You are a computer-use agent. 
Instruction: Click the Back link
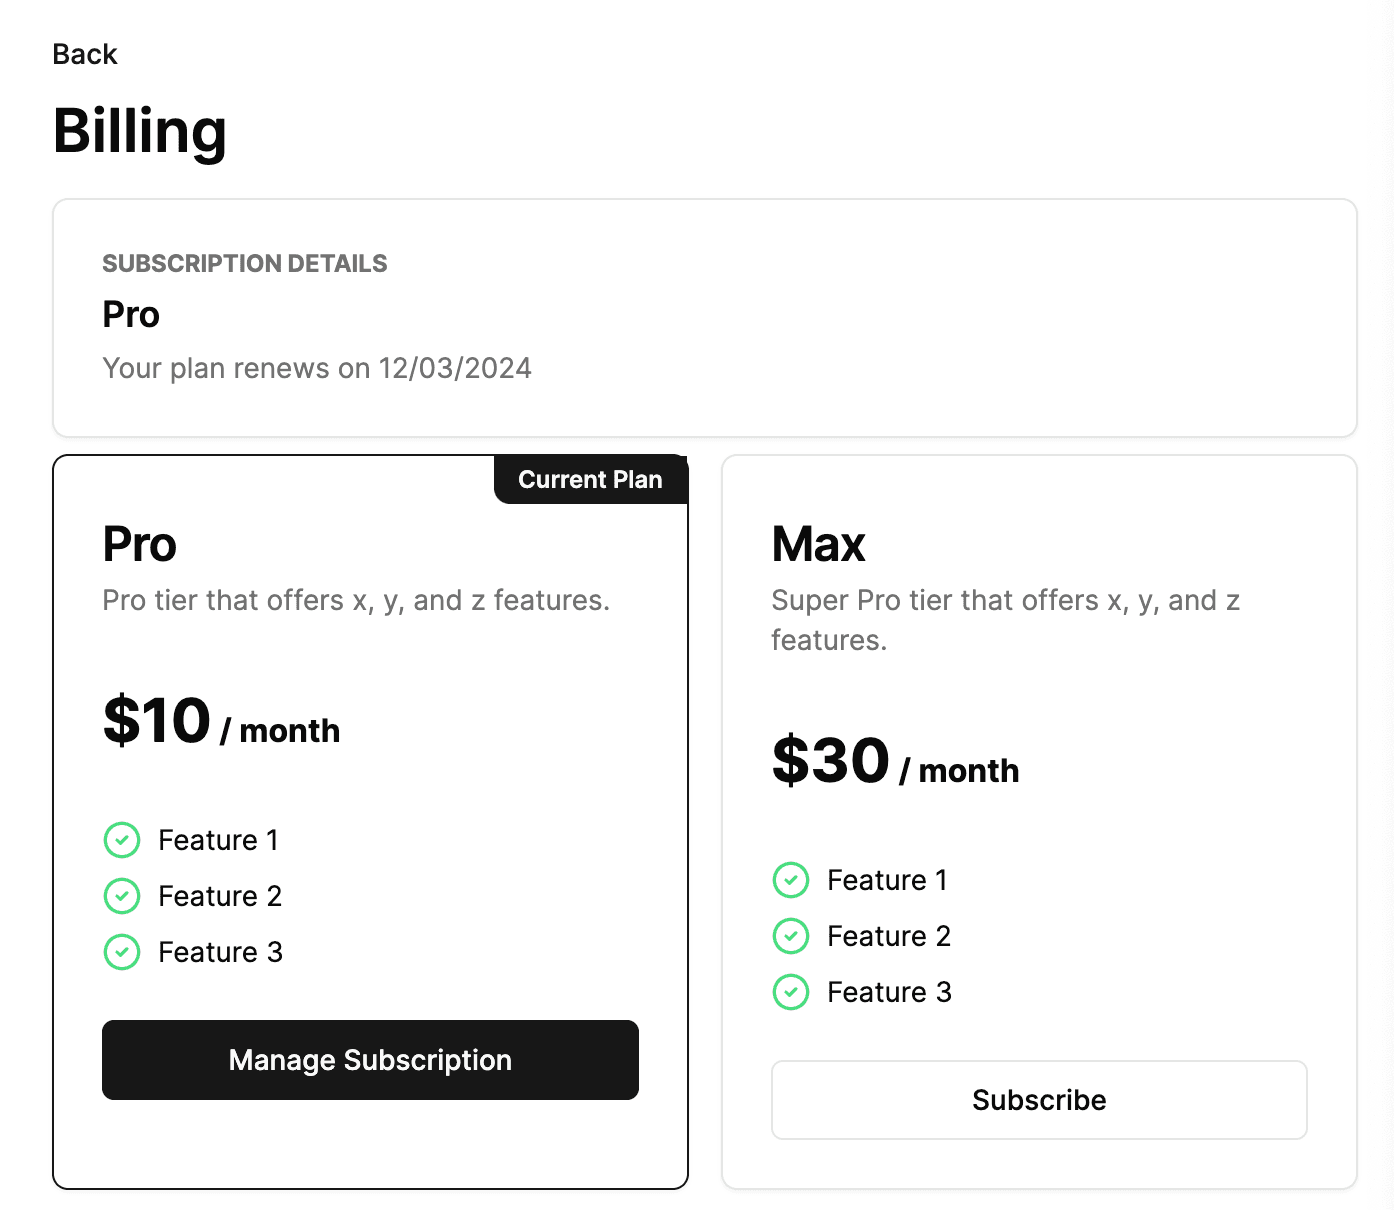(x=85, y=54)
